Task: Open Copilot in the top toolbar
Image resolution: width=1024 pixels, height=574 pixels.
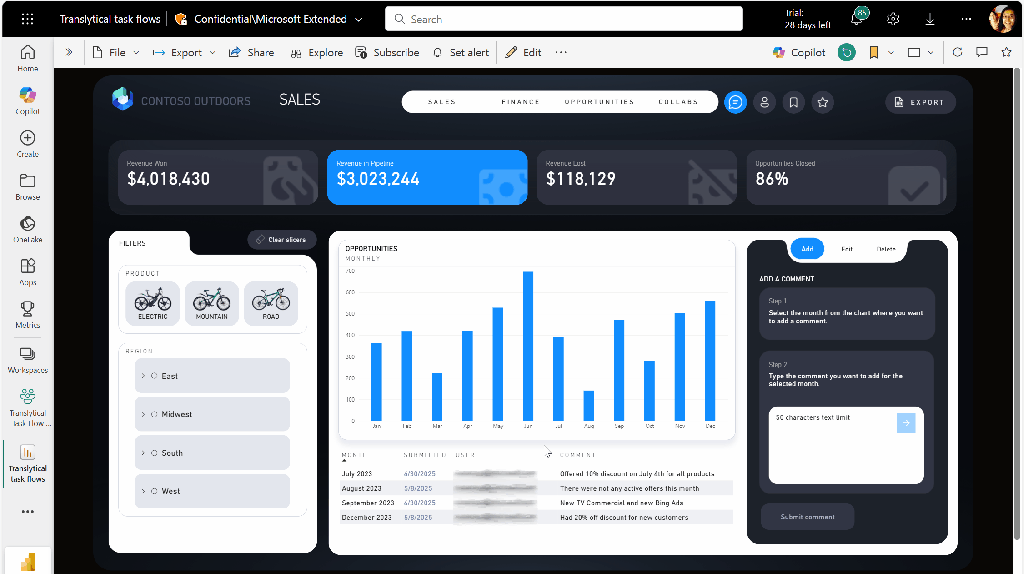Action: (x=799, y=52)
